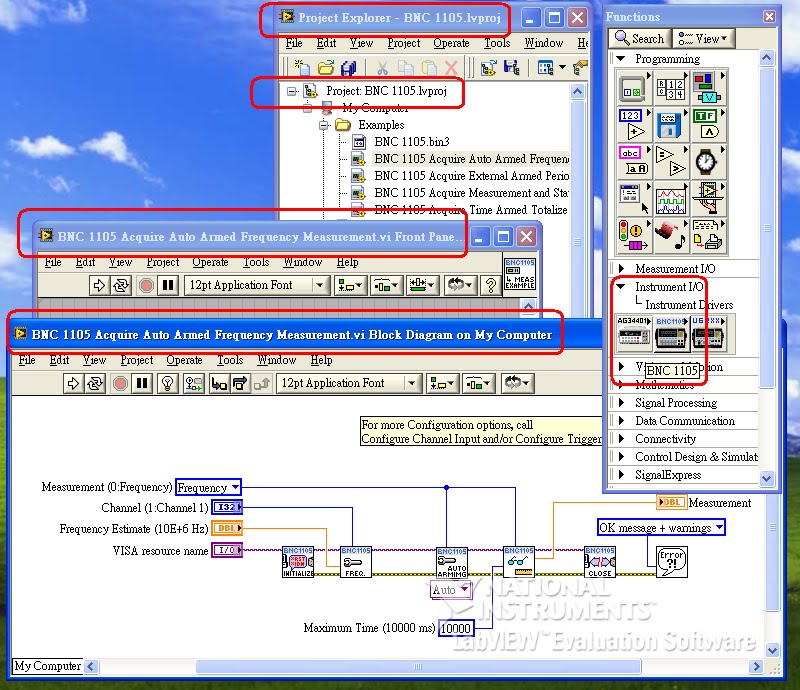The image size is (800, 690).
Task: Click the Maximum Time 10000 constant
Action: pyautogui.click(x=456, y=628)
